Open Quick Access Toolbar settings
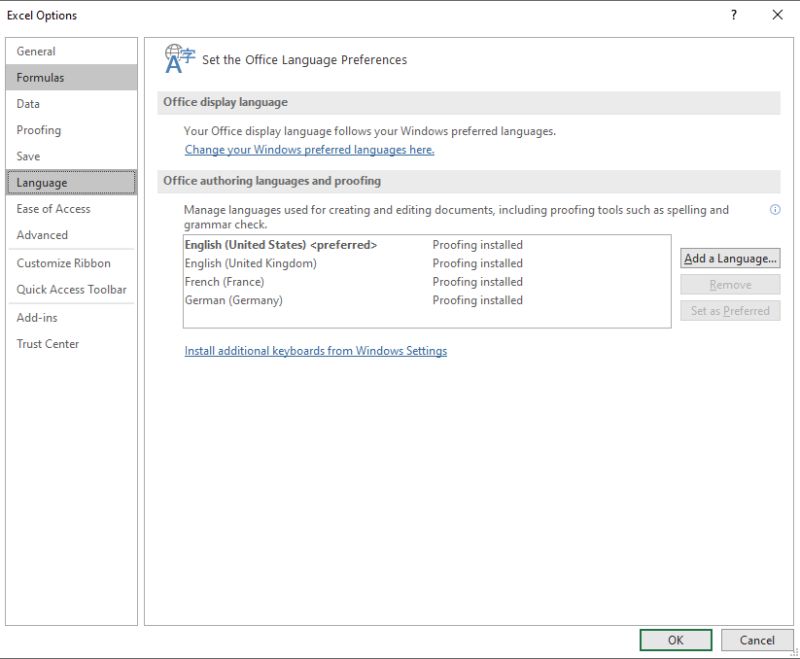The width and height of the screenshot is (800, 659). coord(71,289)
